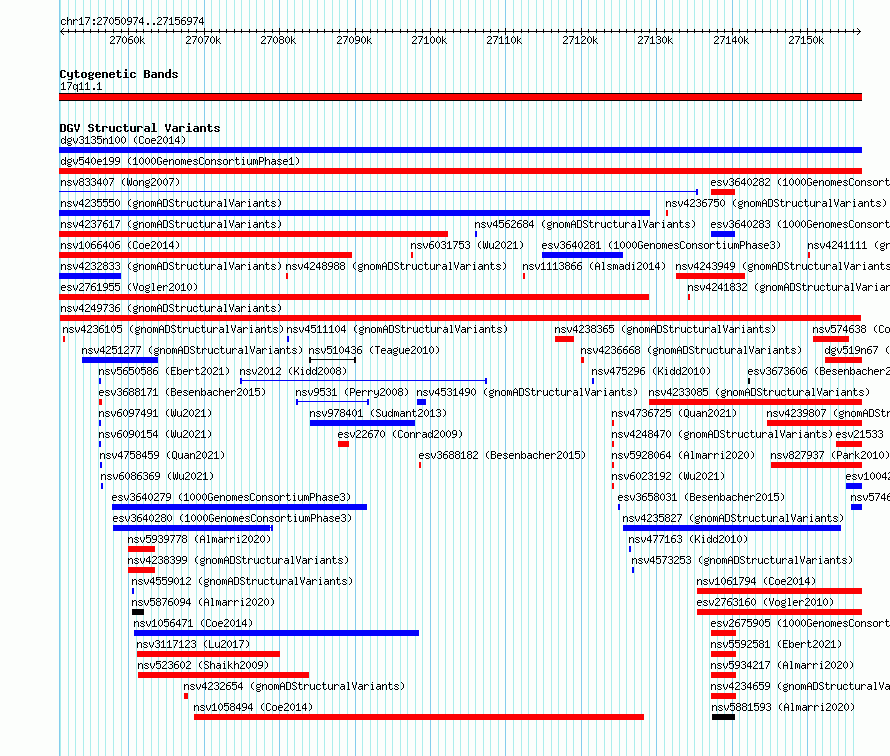Select the blue dgv3135n100 variant bar

click(x=460, y=150)
